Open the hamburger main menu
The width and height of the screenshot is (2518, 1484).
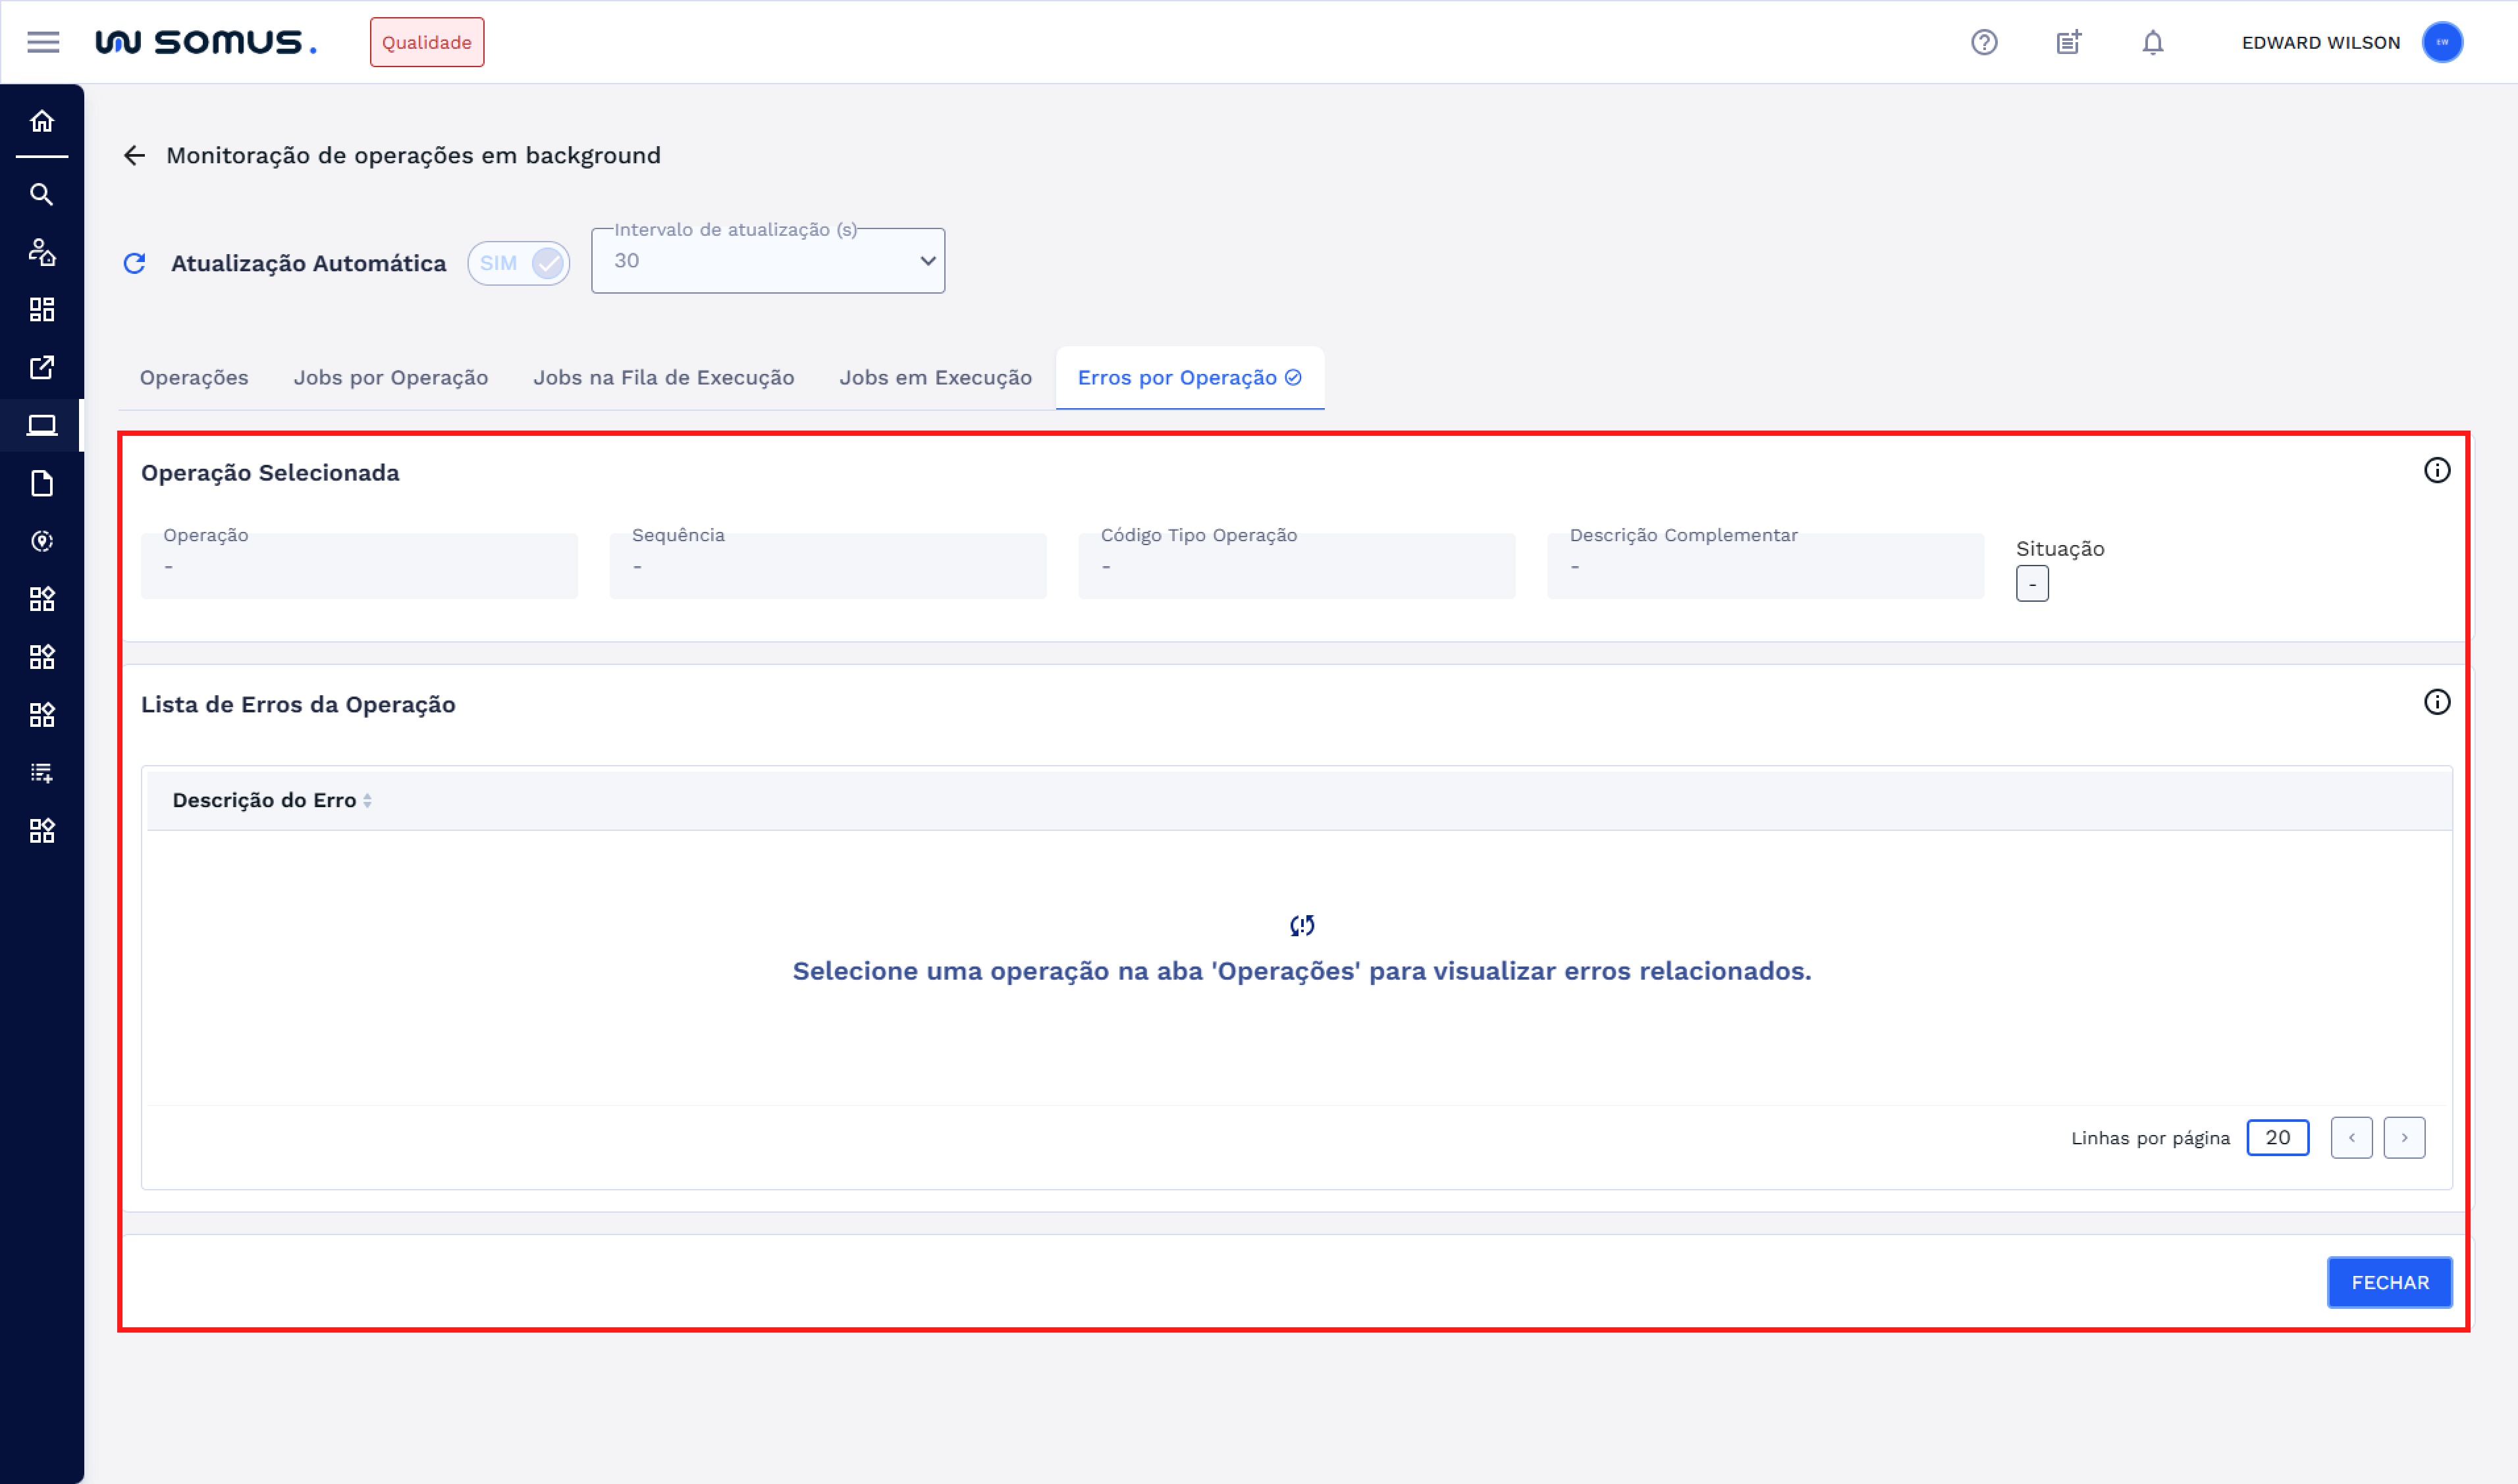[43, 42]
